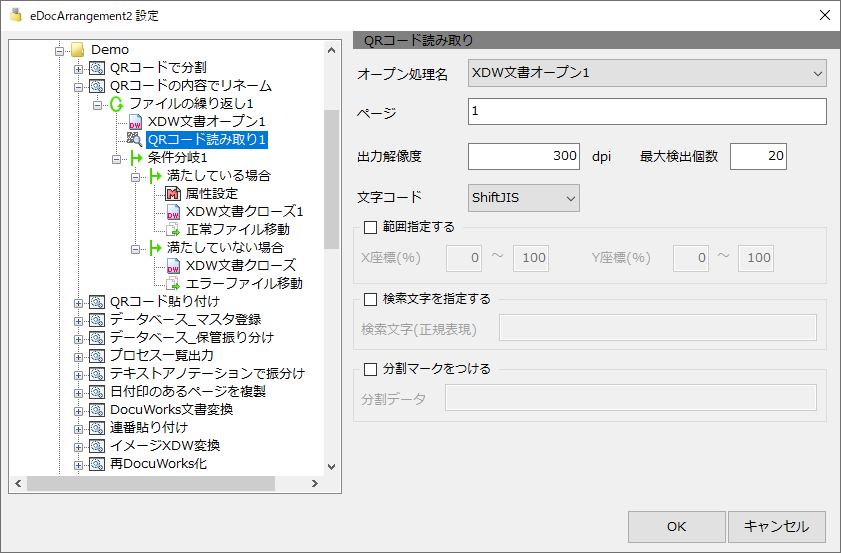This screenshot has width=841, height=553.
Task: Click the tree scroll left arrow
Action: click(18, 483)
